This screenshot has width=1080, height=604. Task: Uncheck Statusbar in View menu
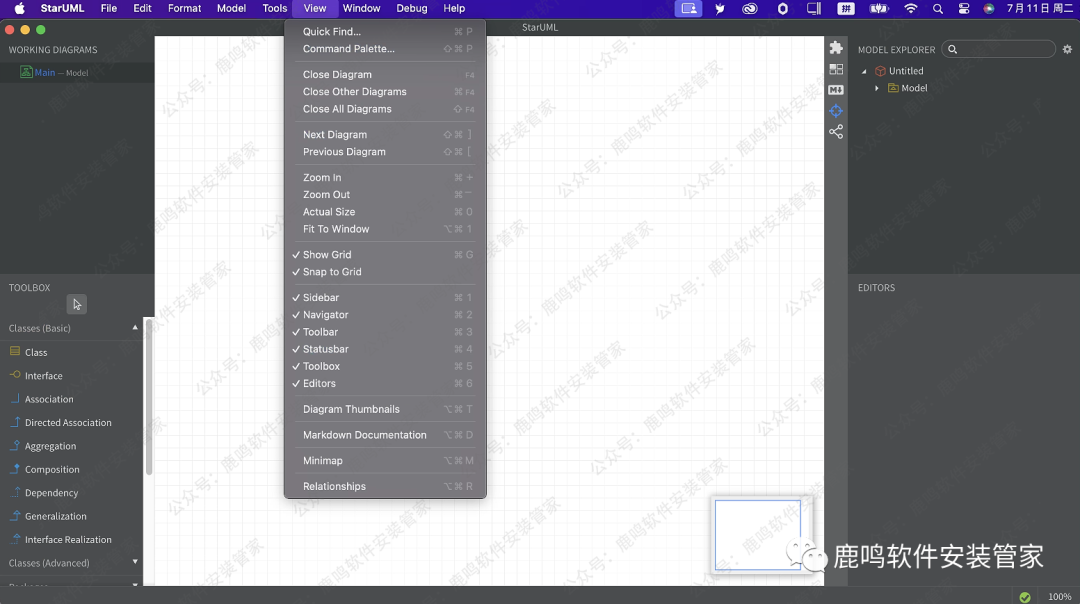[326, 349]
